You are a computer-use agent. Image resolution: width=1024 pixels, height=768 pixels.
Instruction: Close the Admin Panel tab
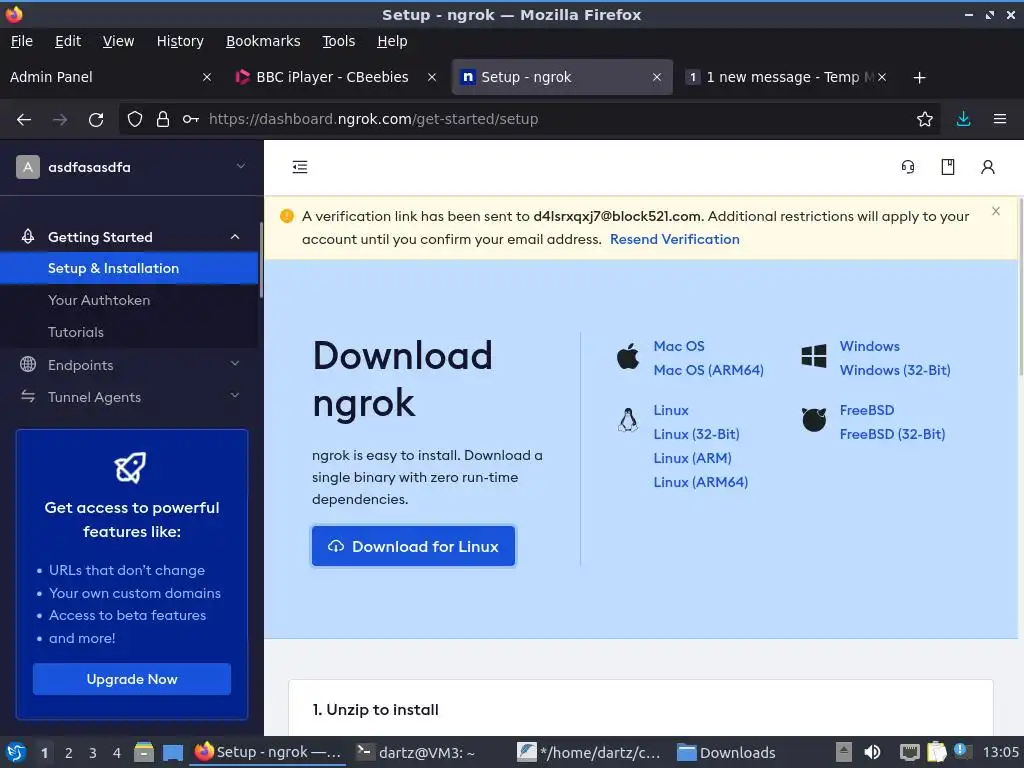pos(207,77)
